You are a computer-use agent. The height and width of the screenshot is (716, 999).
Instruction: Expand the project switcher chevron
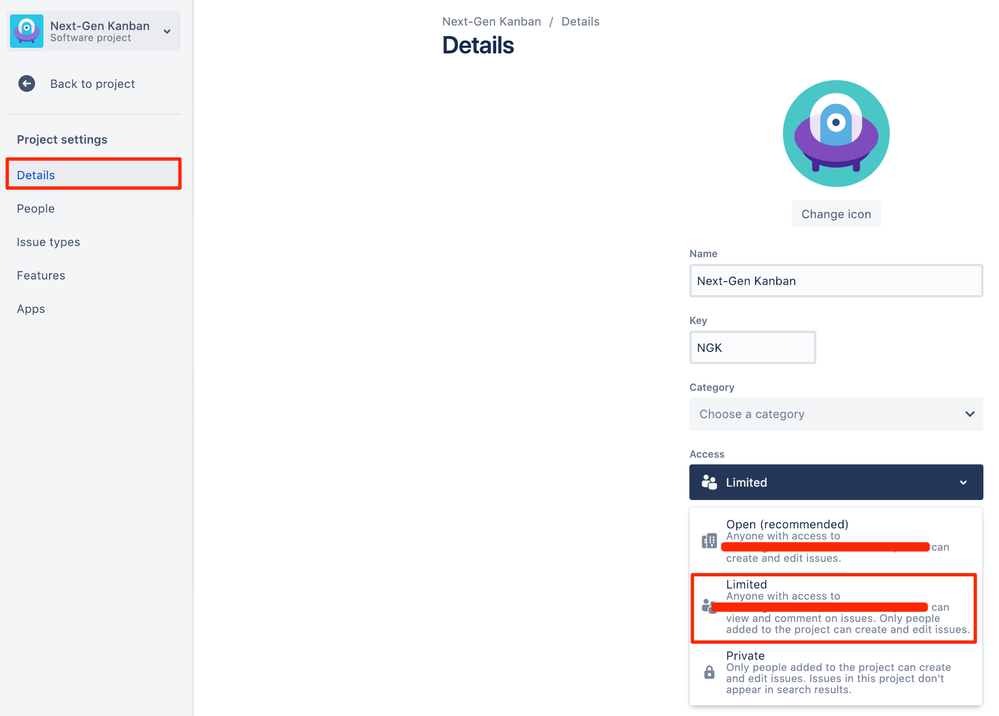[167, 31]
